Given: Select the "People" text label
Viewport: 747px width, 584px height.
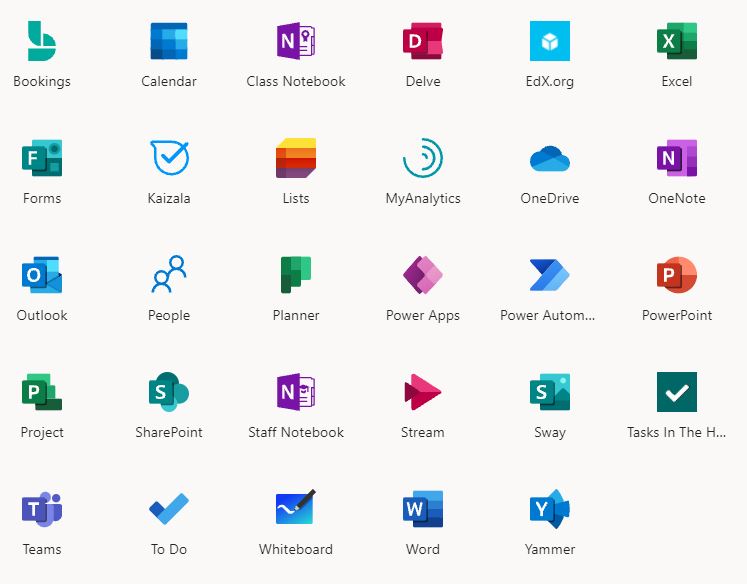Looking at the screenshot, I should (x=169, y=316).
